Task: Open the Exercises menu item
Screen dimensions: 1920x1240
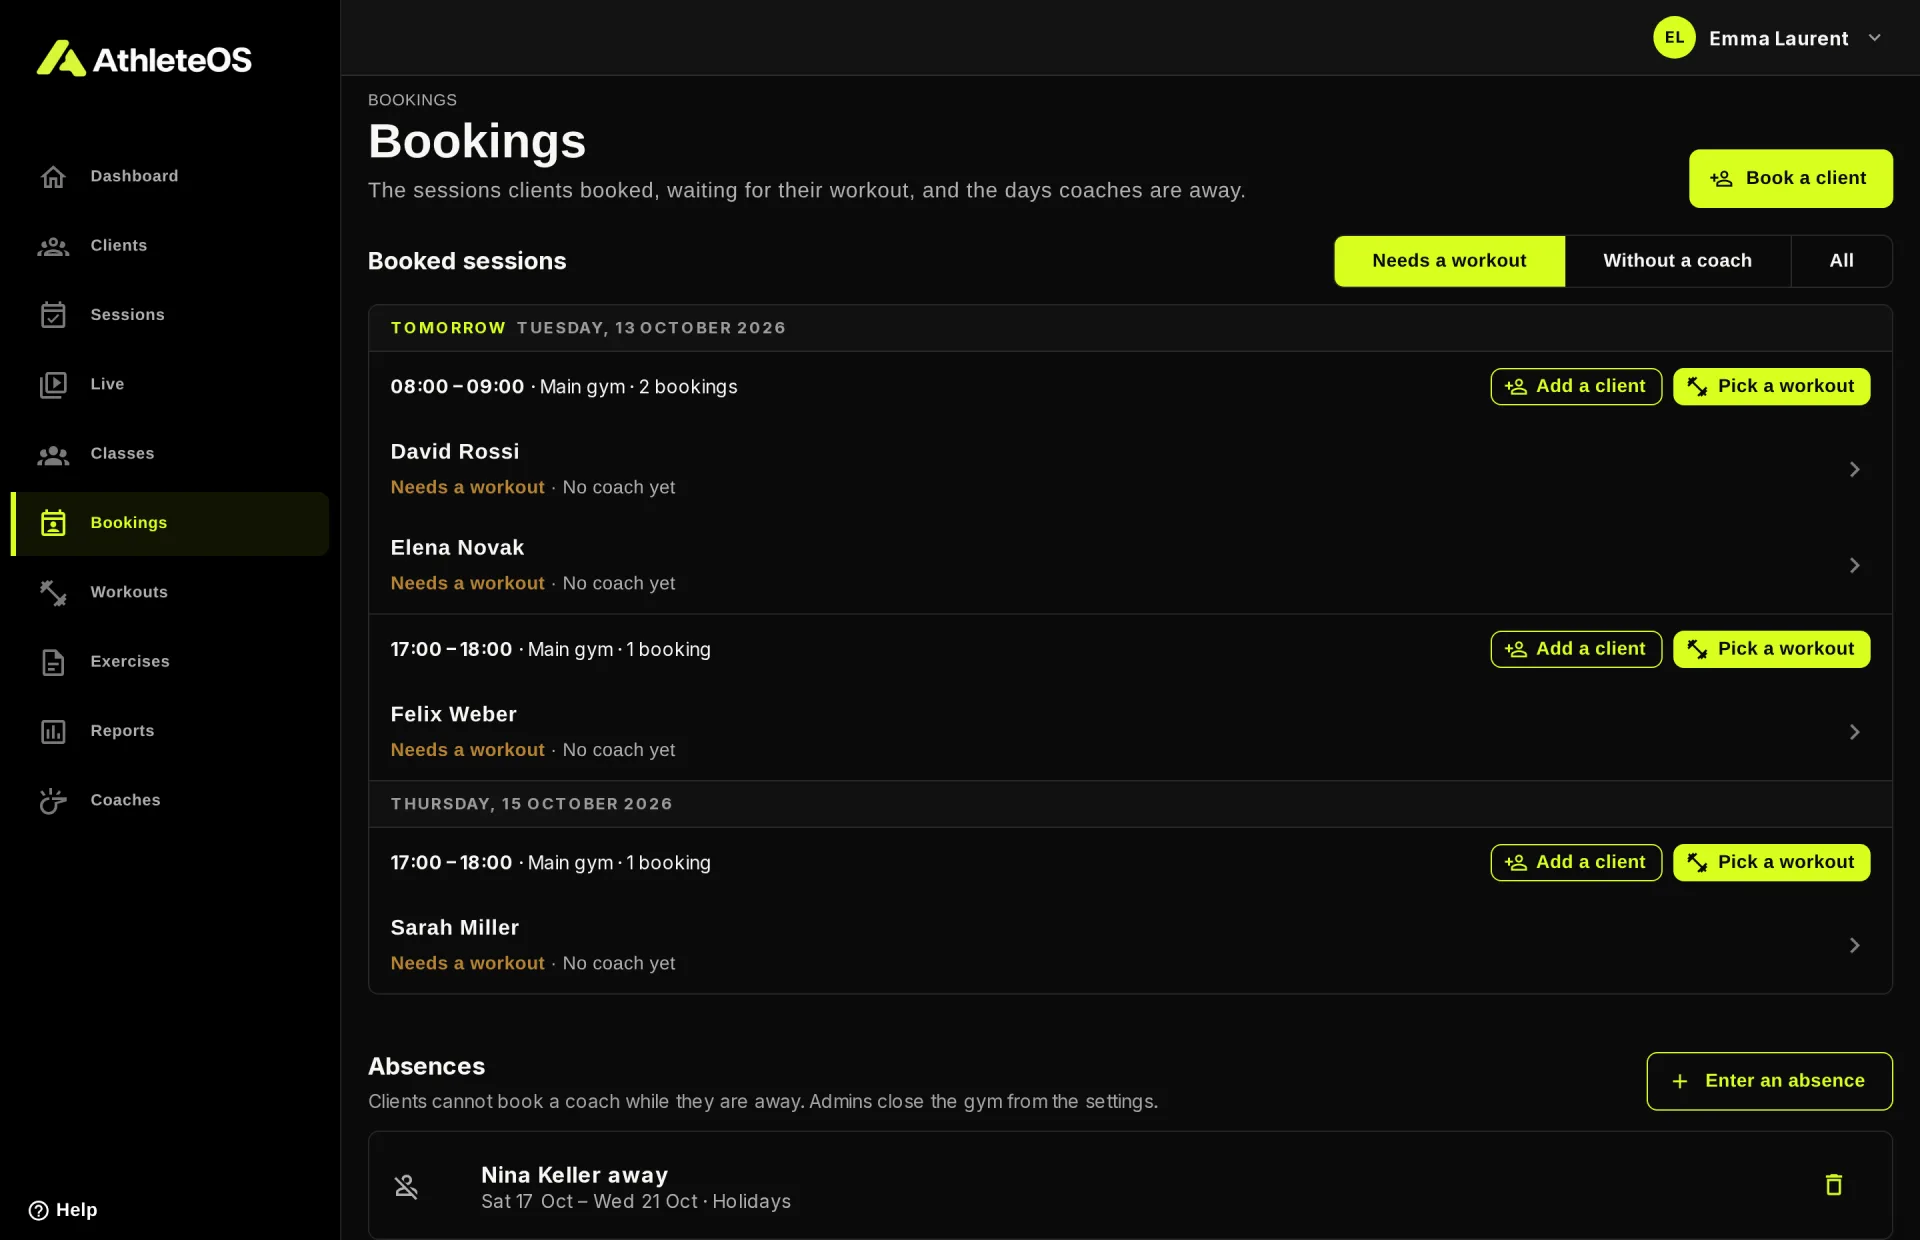Action: tap(170, 662)
